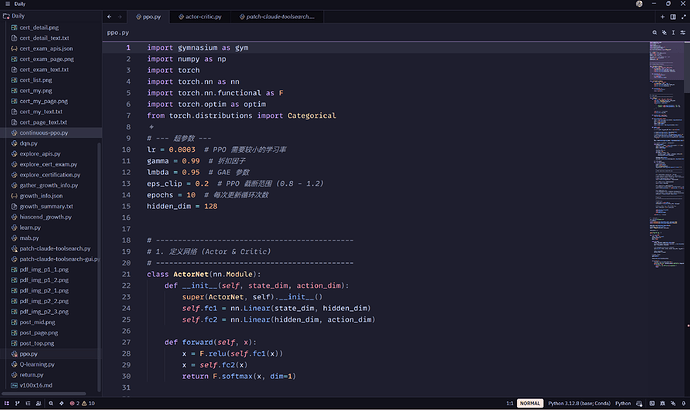This screenshot has height=410, width=690.
Task: Go back with the left arrow
Action: (x=109, y=17)
